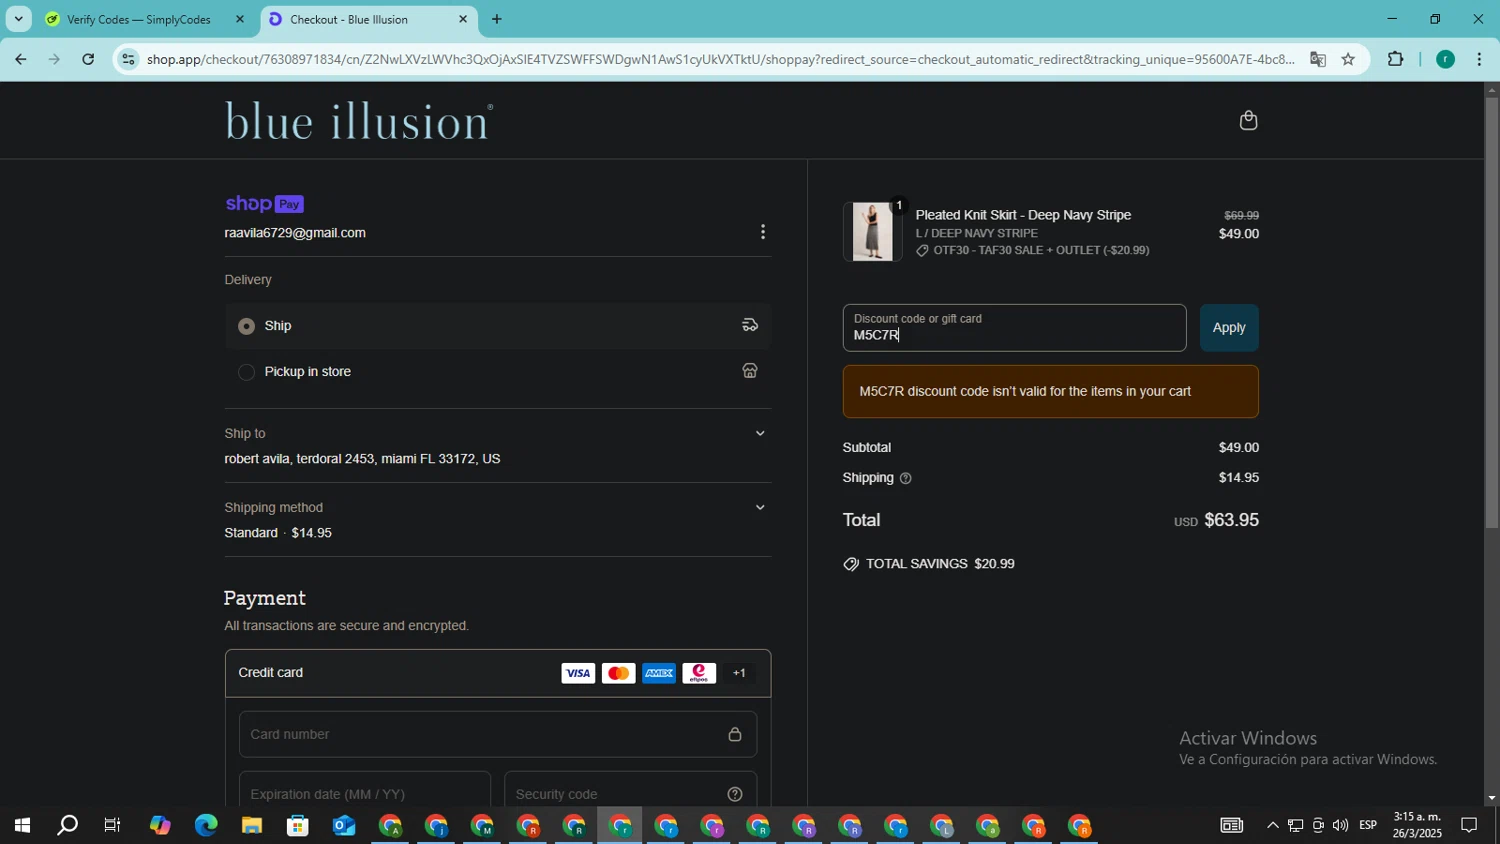The image size is (1500, 844).
Task: Click TOTAL SAVINGS $20.99 text
Action: [x=940, y=564]
